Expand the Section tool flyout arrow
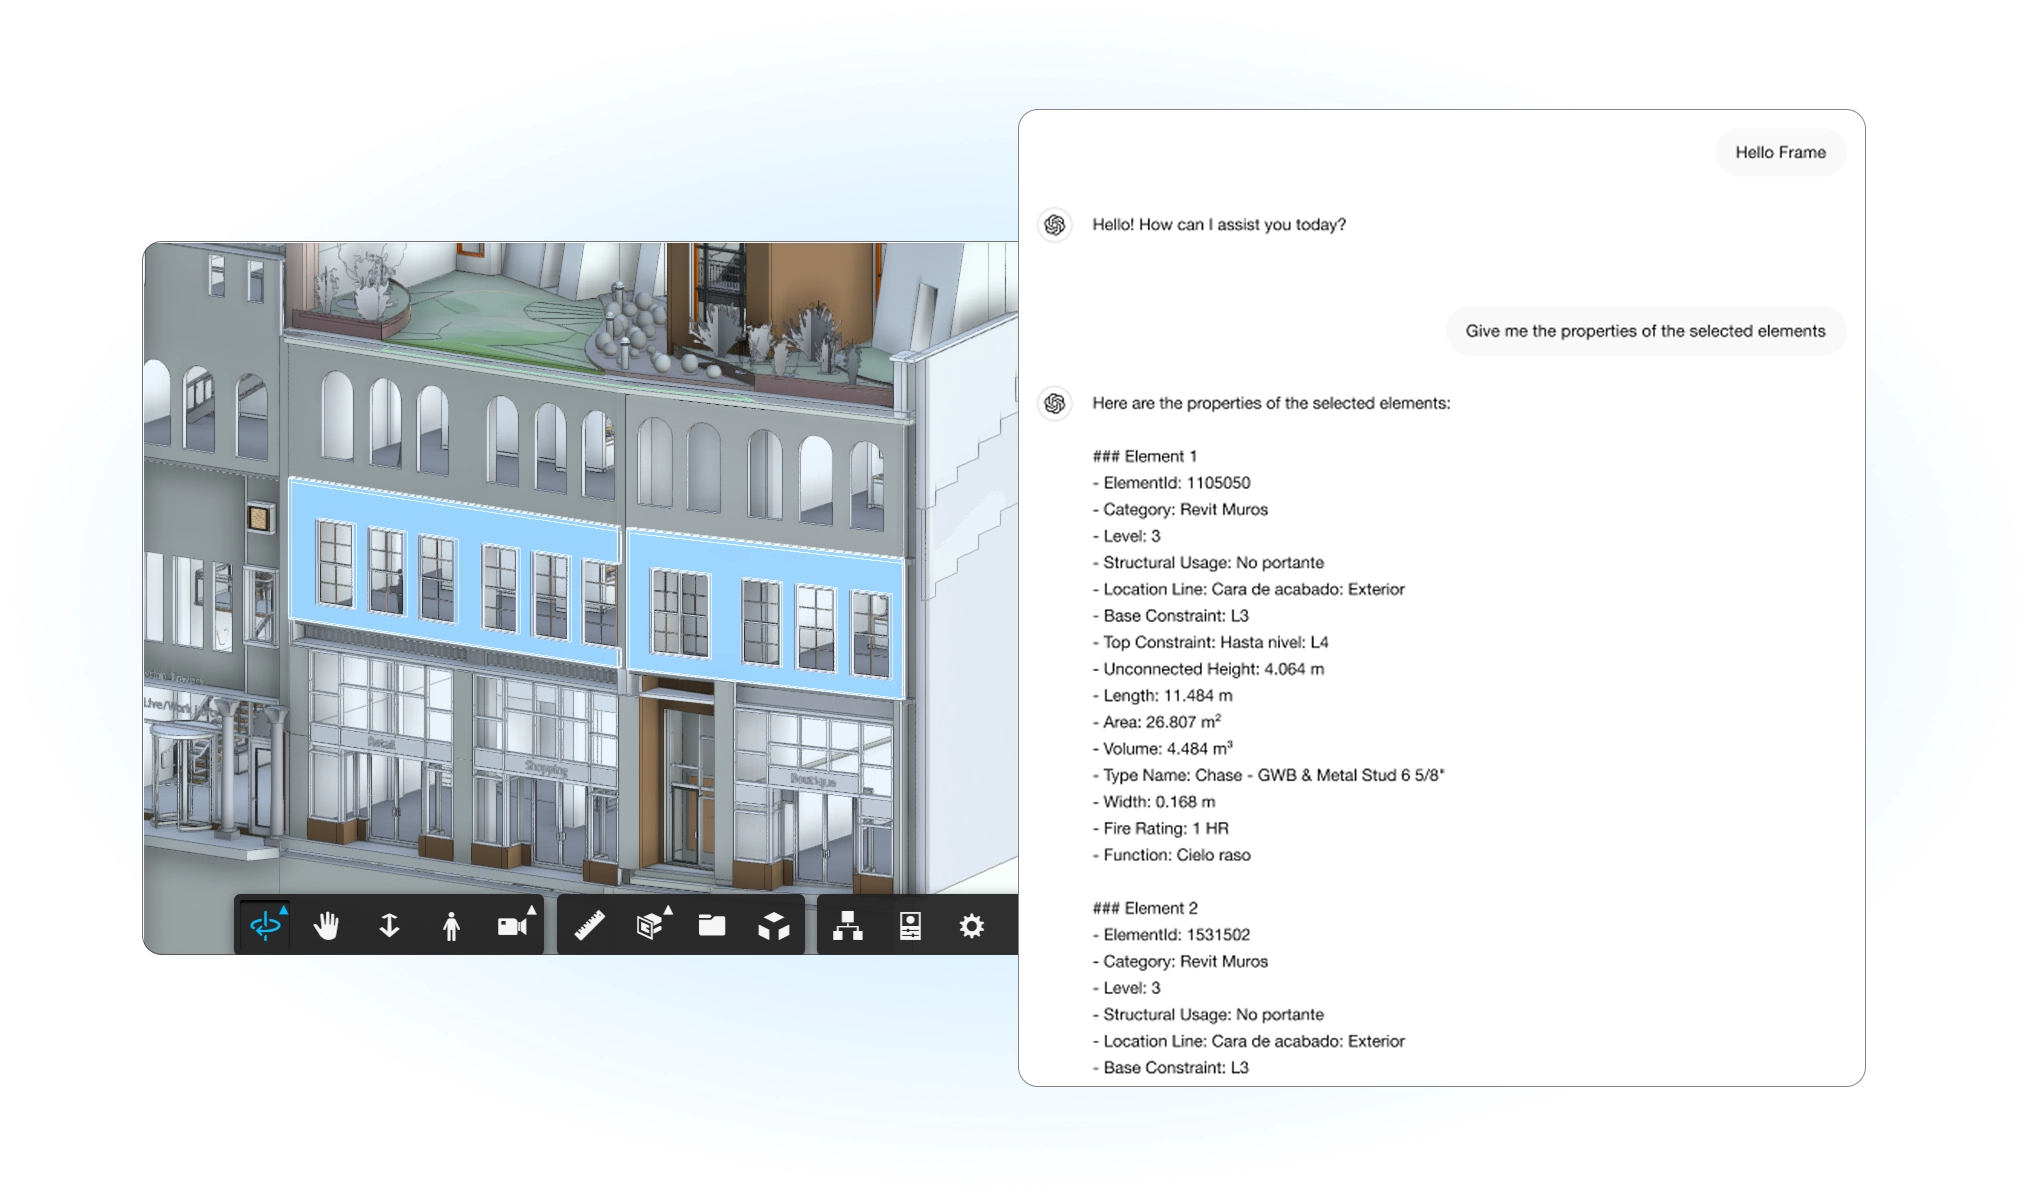Screen dimensions: 2036x1195 coord(668,910)
